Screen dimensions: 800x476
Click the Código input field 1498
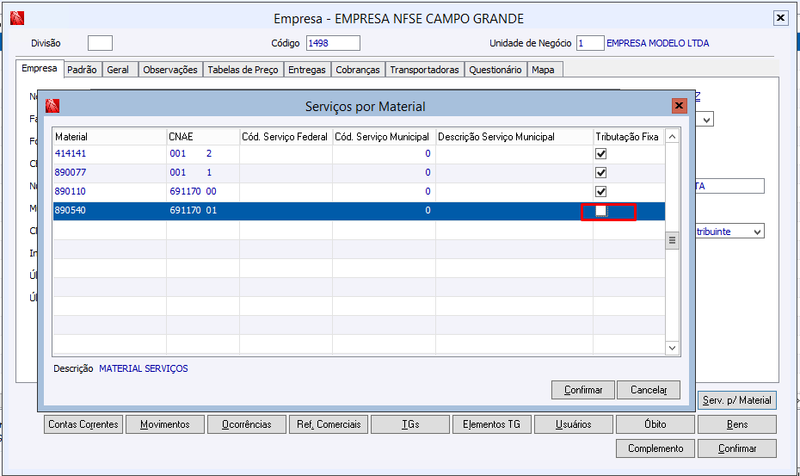click(x=333, y=43)
